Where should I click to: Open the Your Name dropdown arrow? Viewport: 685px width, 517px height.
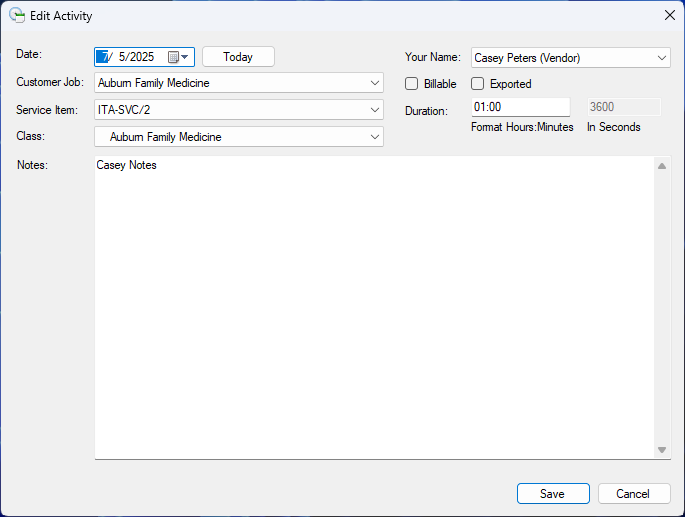(661, 58)
